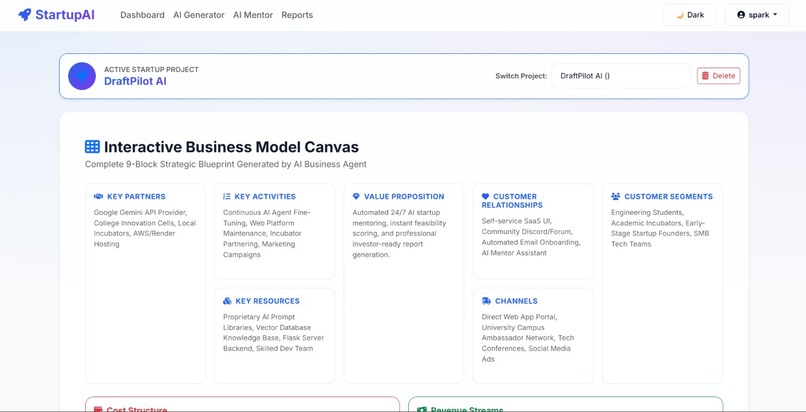
Task: Click the KEY ACTIVITIES heading
Action: [x=265, y=196]
